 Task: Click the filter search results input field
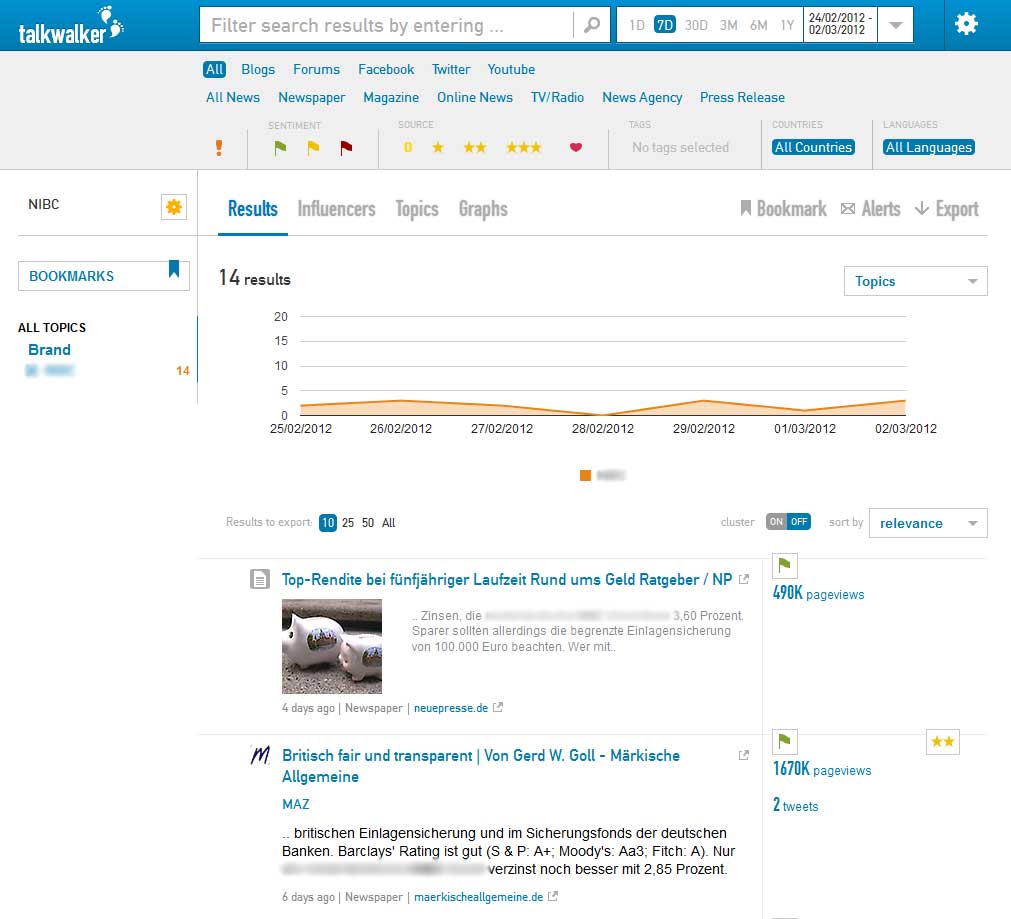(386, 26)
